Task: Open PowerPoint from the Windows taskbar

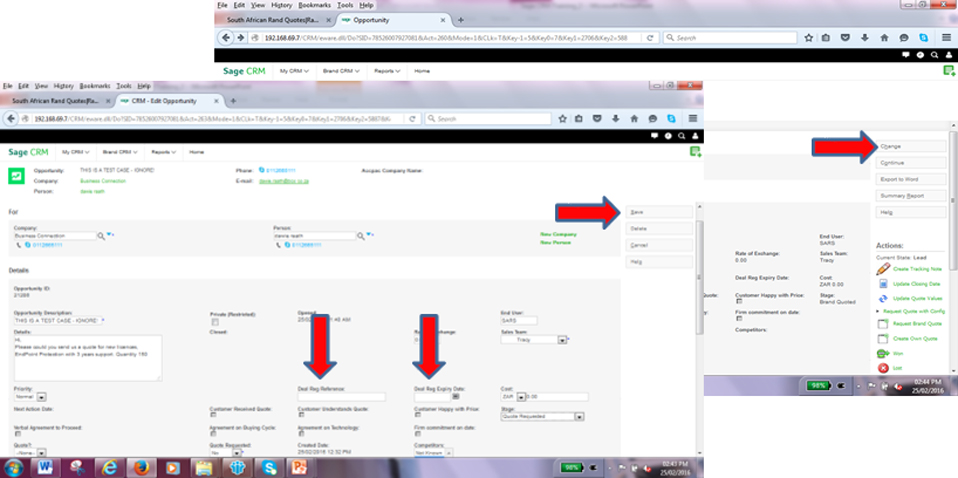Action: [301, 468]
